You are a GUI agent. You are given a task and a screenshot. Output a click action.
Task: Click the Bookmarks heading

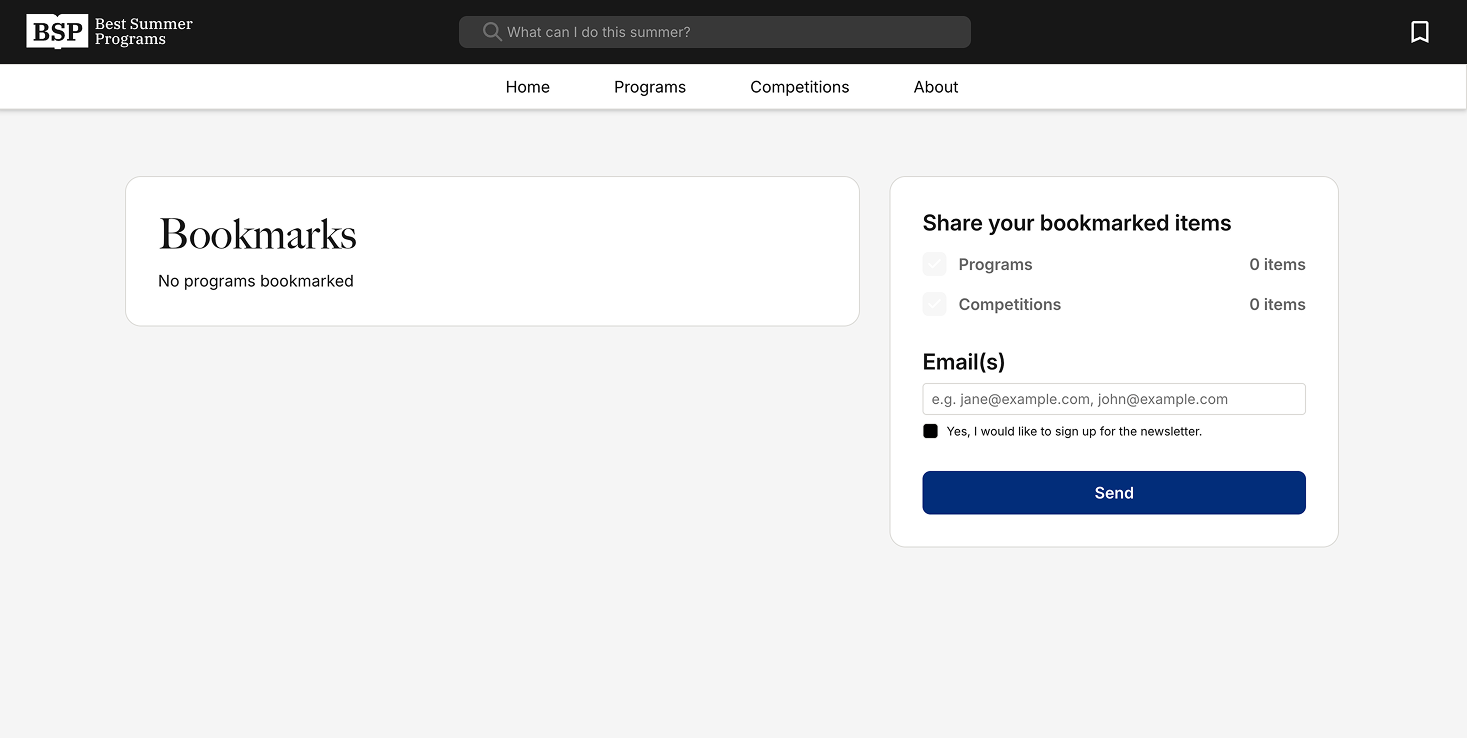coord(258,235)
